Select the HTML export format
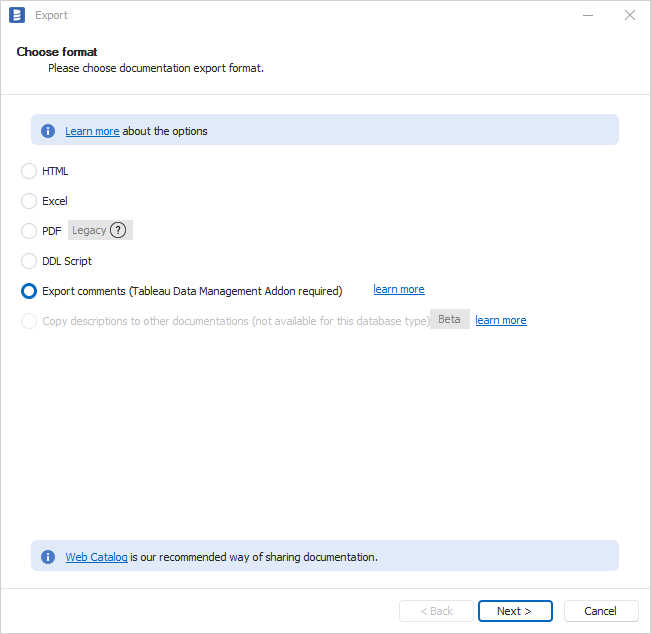Screen dimensions: 651x634 pyautogui.click(x=29, y=171)
